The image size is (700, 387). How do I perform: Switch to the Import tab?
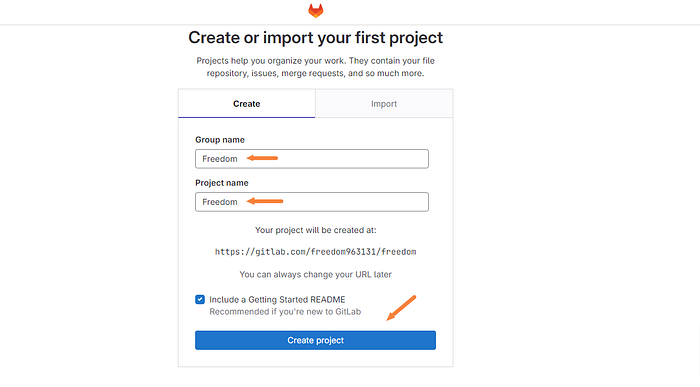(x=384, y=104)
